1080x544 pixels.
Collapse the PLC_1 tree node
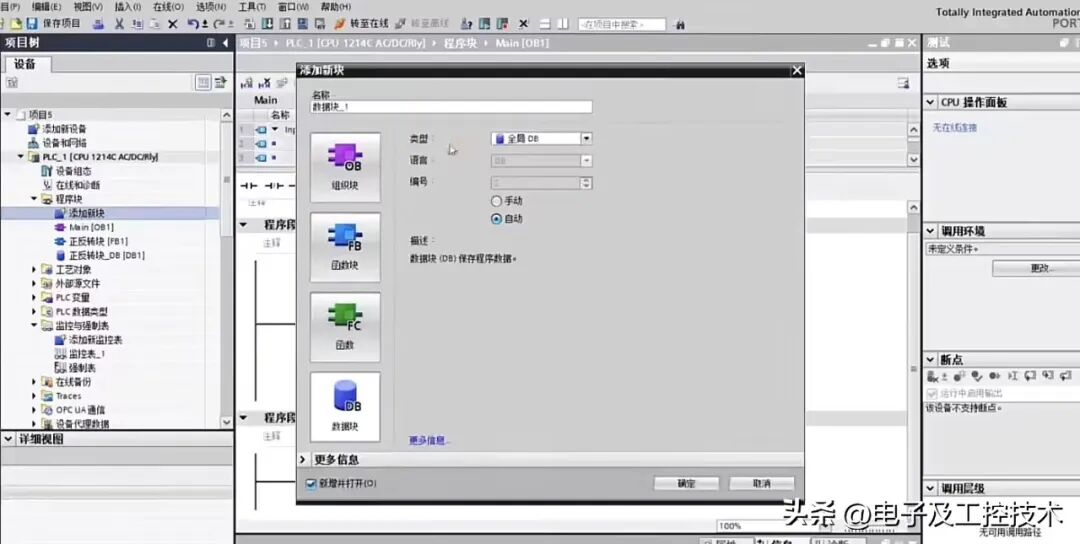pyautogui.click(x=21, y=157)
